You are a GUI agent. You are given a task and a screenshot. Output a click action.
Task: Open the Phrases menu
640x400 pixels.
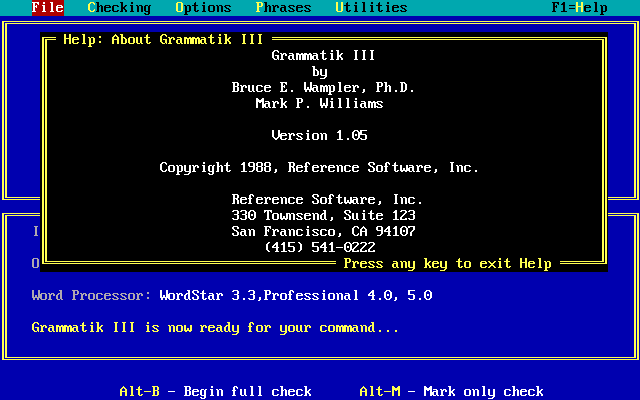[x=283, y=8]
